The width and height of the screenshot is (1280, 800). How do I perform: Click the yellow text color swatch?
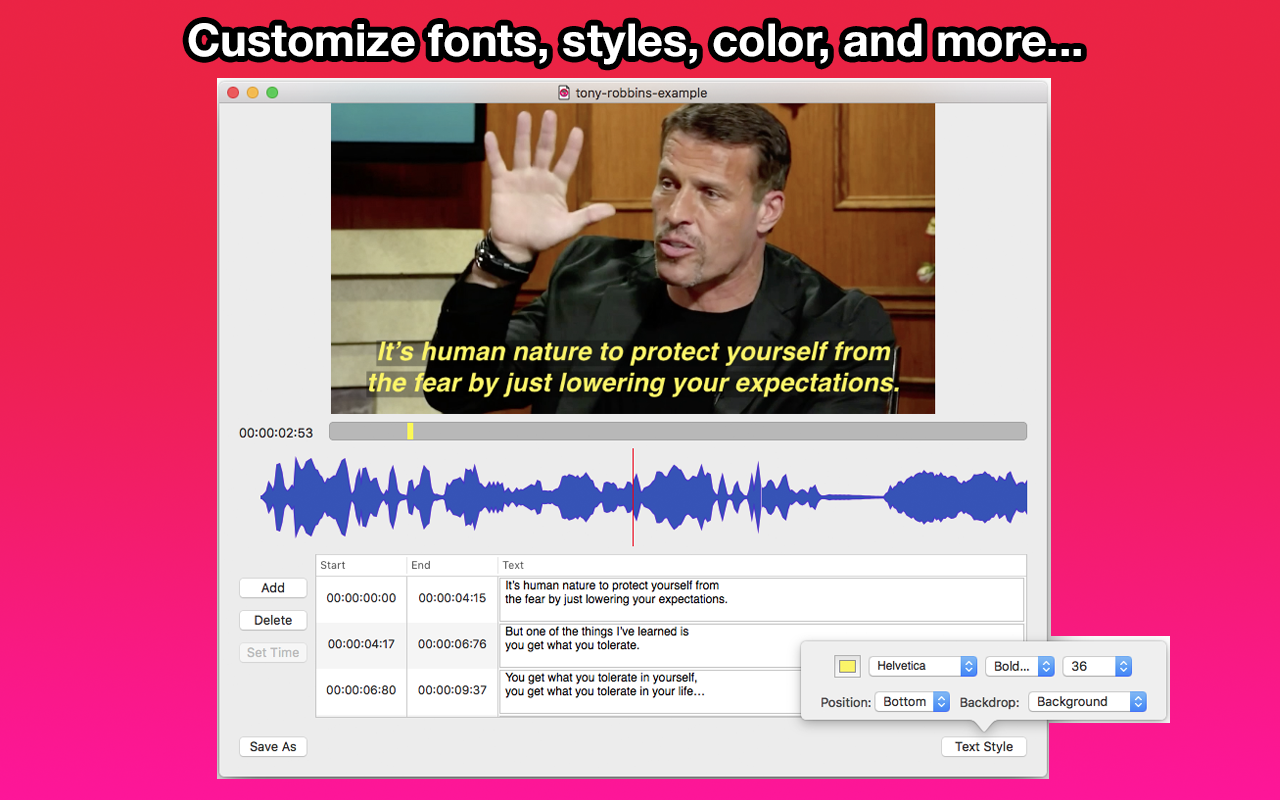click(x=847, y=665)
